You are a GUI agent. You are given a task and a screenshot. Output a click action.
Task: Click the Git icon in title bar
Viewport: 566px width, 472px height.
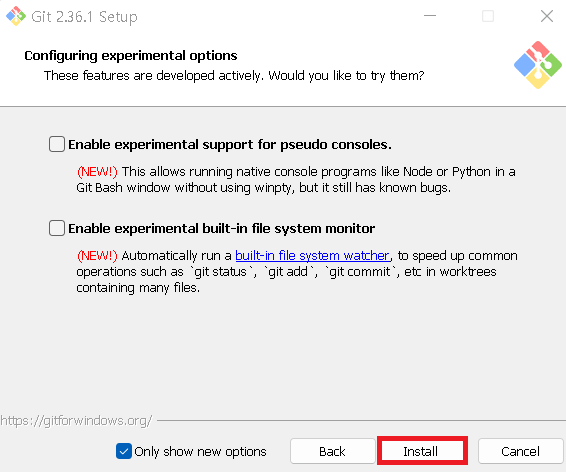(x=16, y=16)
